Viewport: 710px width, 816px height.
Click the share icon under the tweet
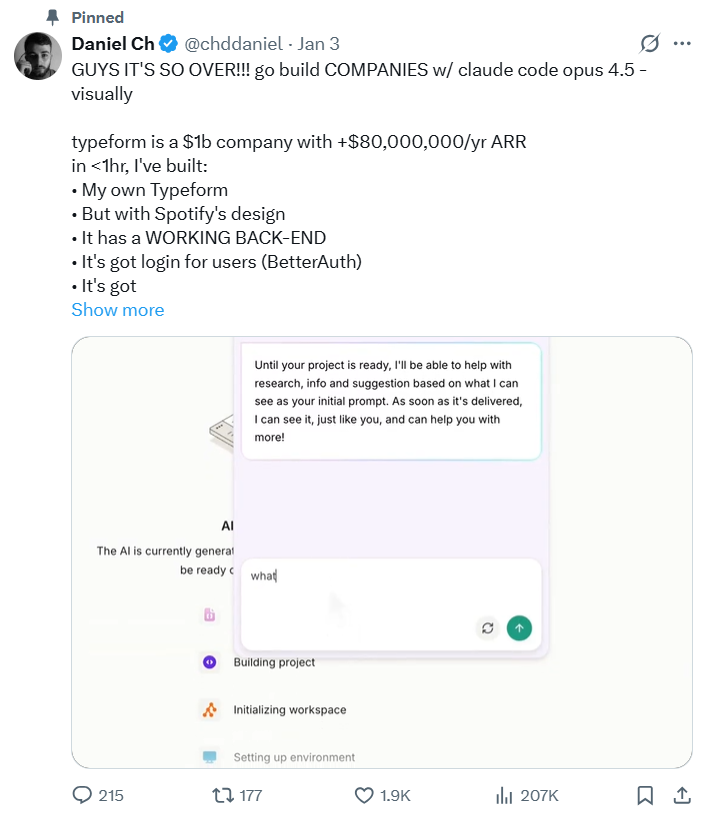tap(683, 795)
